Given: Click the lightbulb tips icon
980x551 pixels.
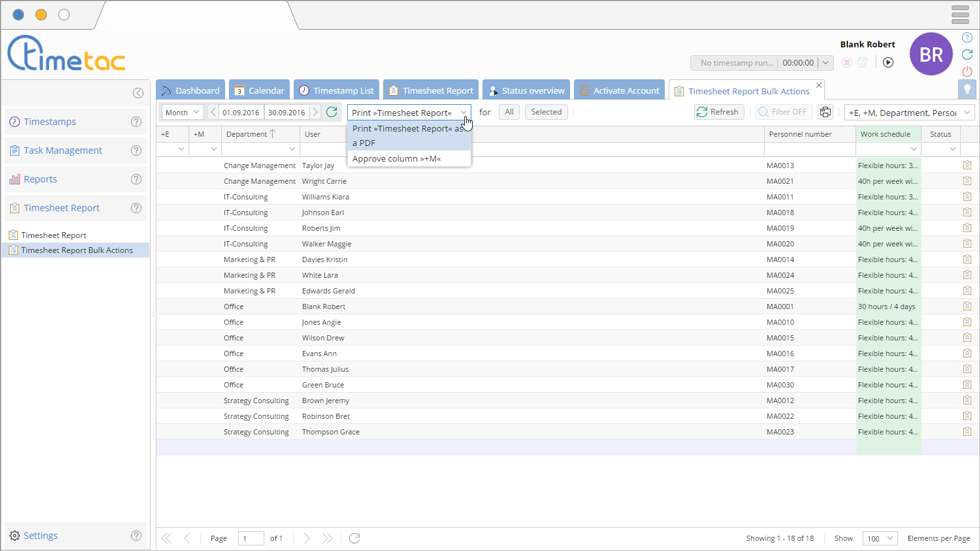Looking at the screenshot, I should point(967,89).
